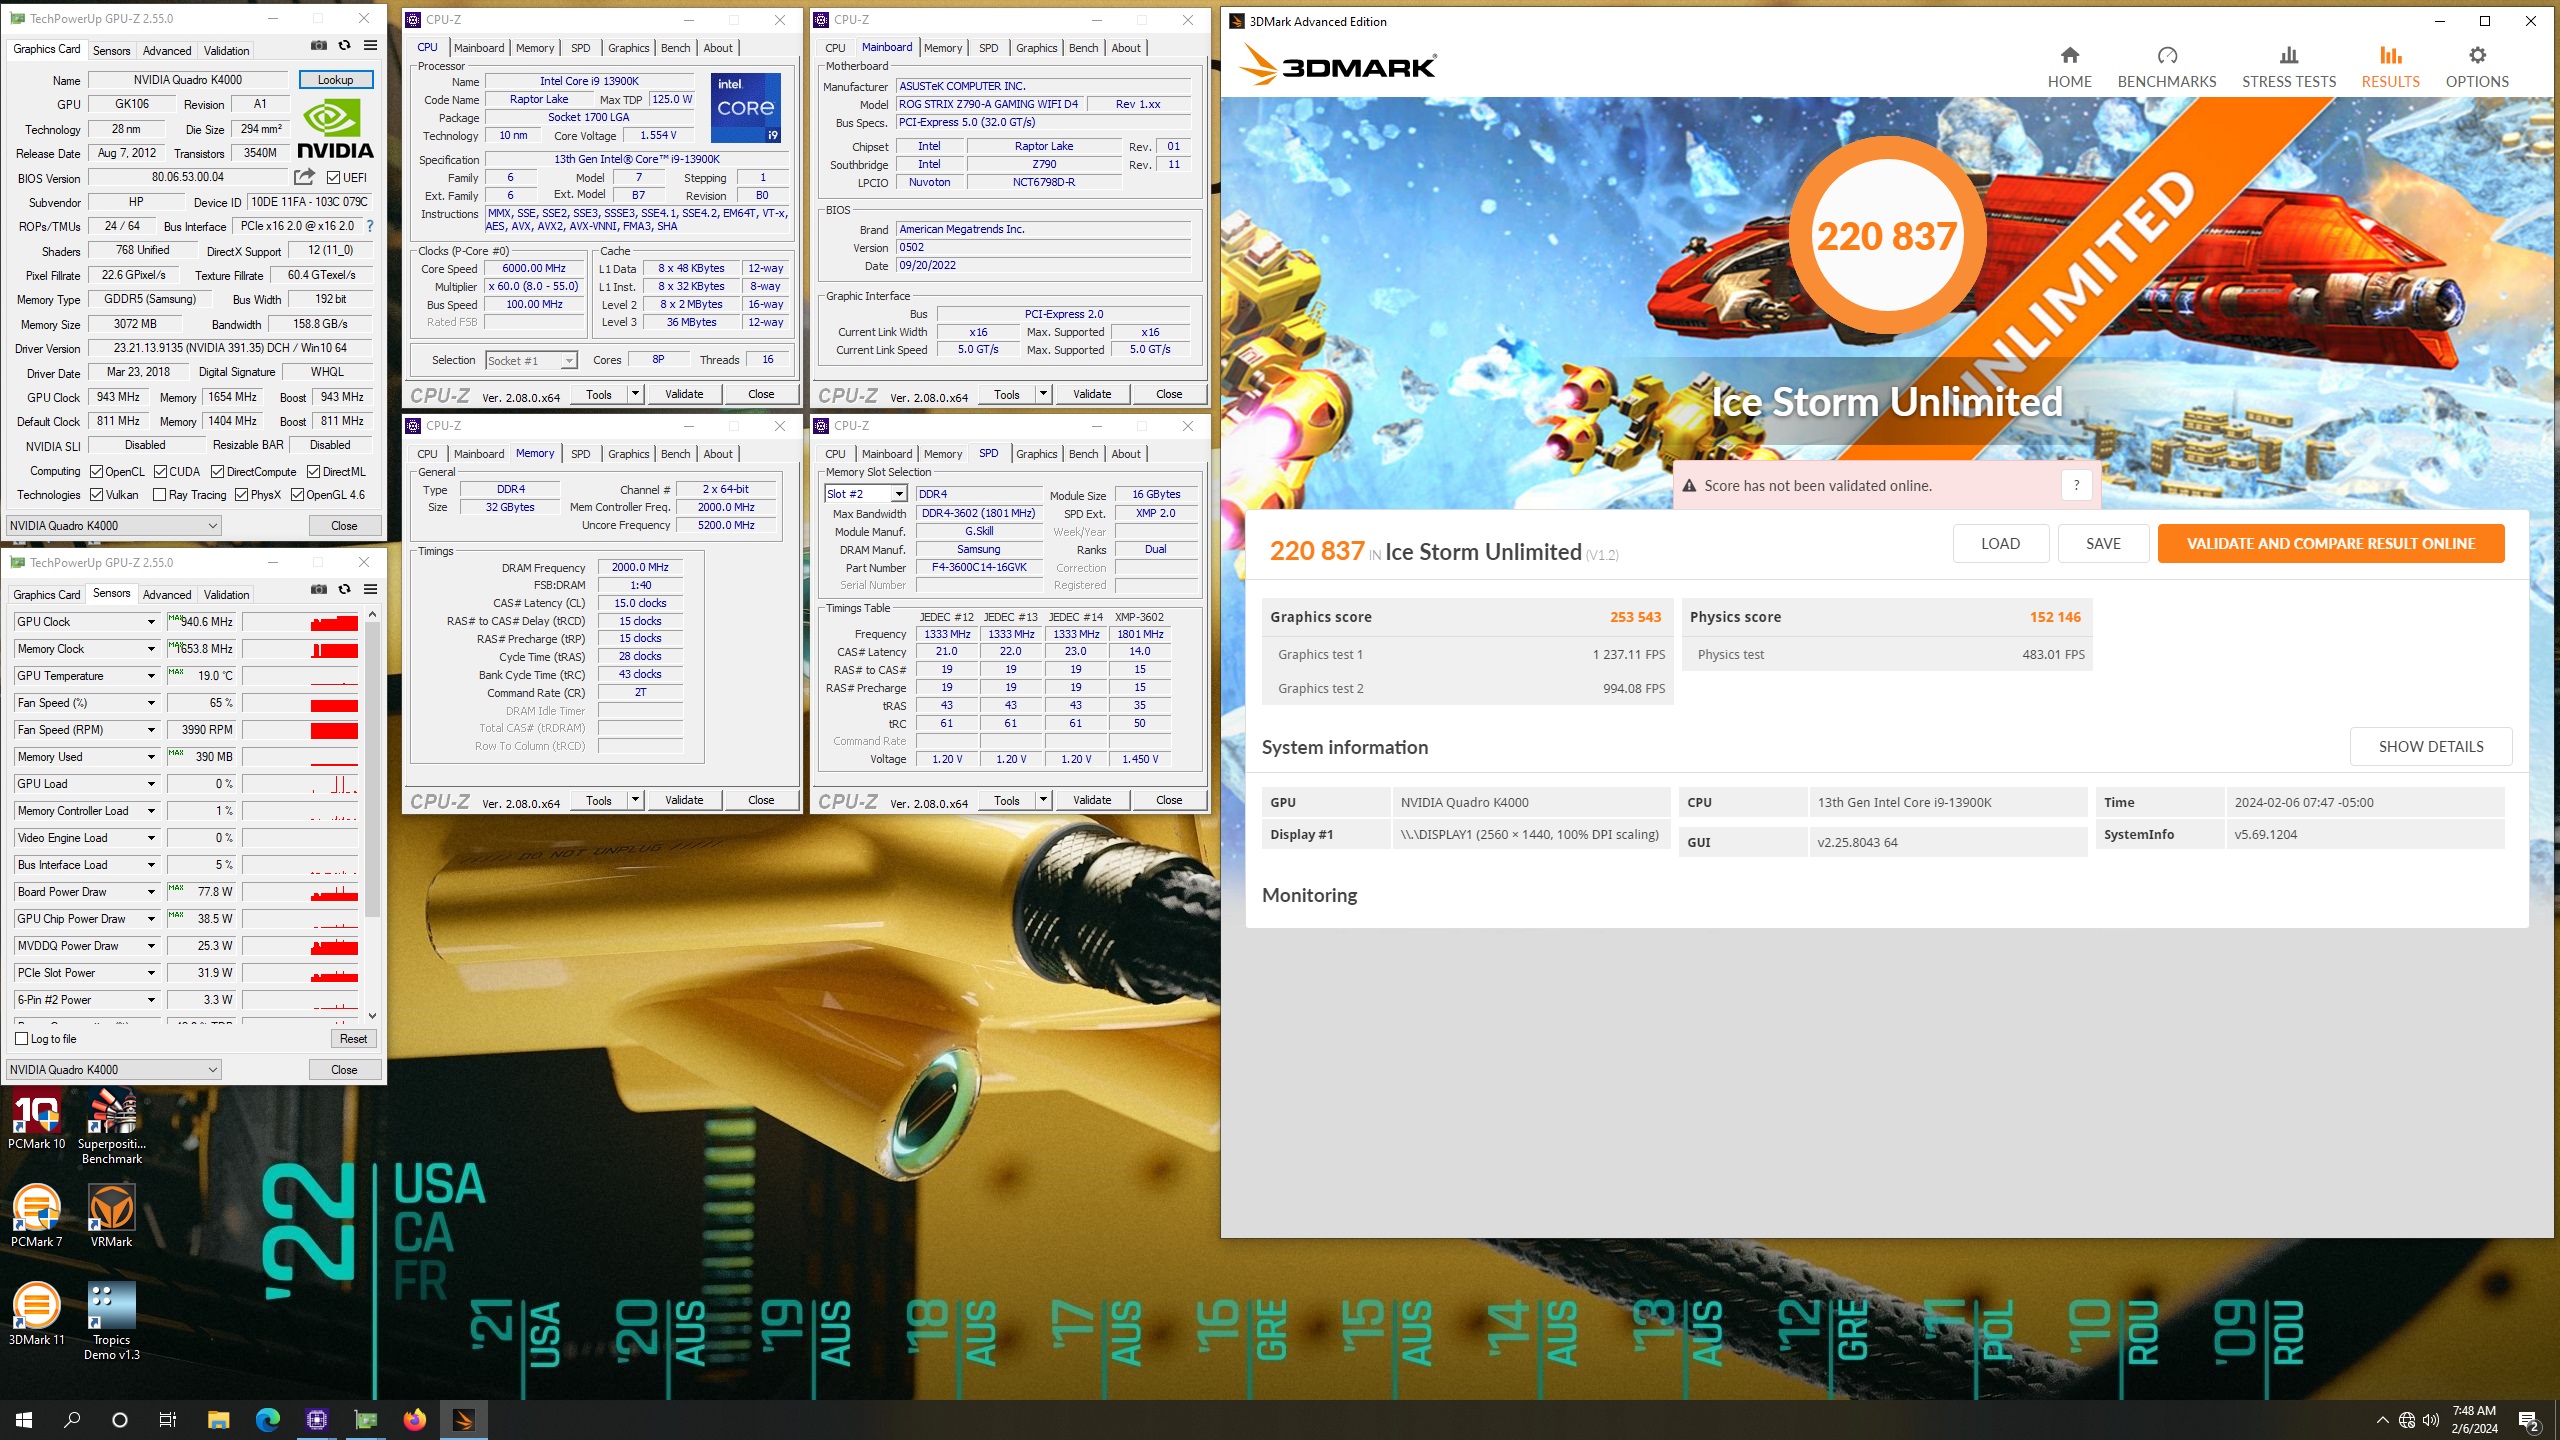Viewport: 2560px width, 1440px height.
Task: Click the question mark help button beside validation warning
Action: tap(2076, 485)
